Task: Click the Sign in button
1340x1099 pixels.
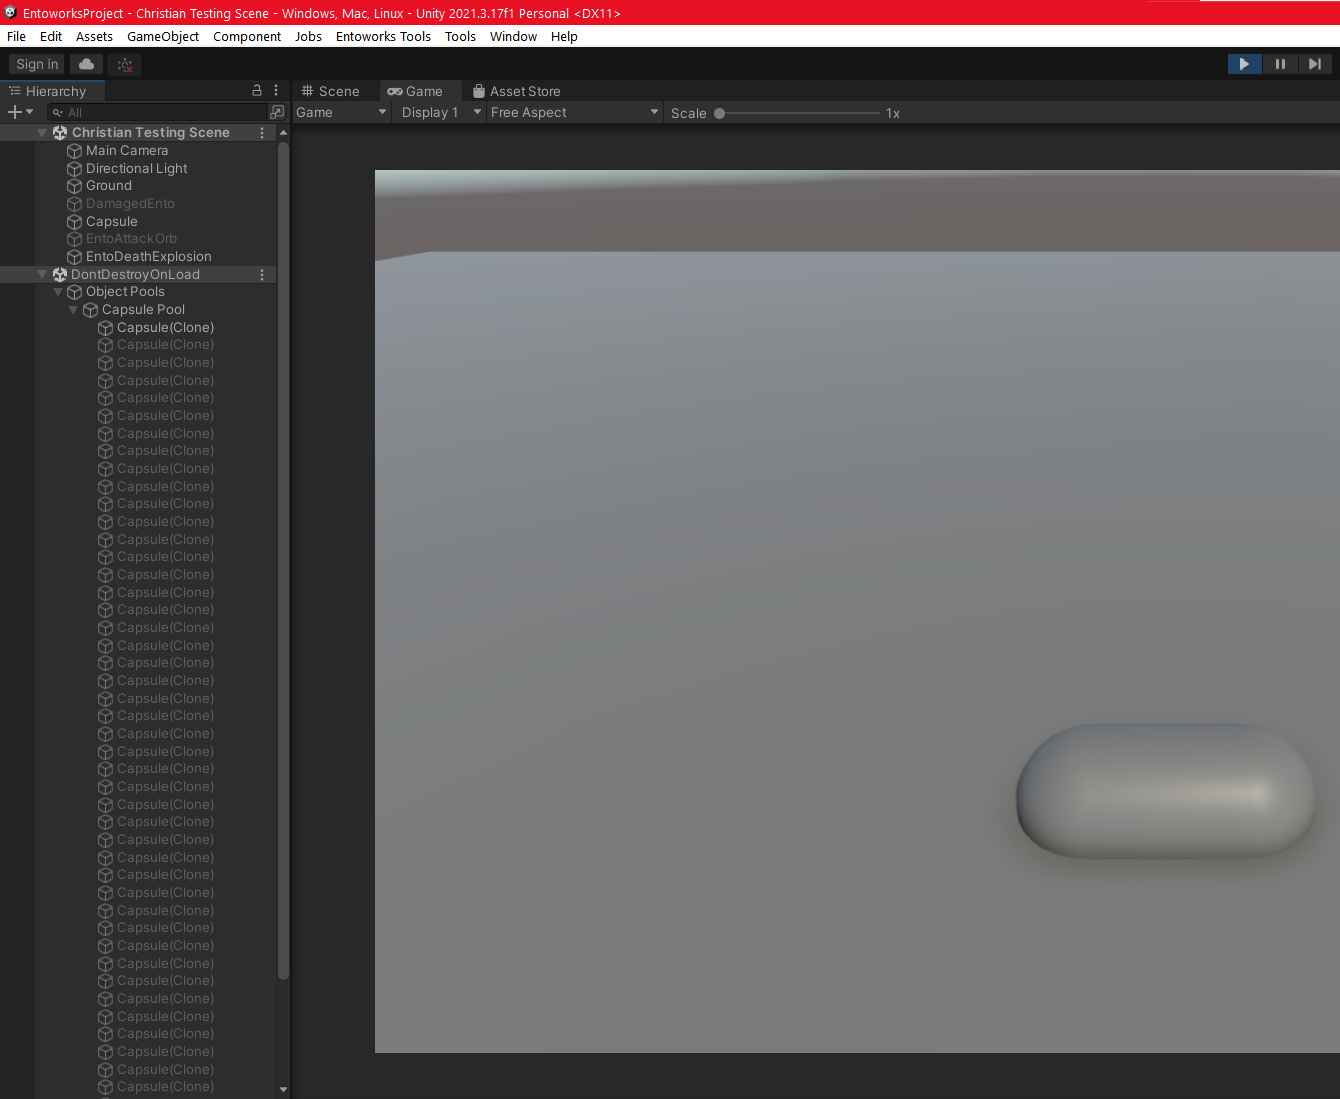Action: [x=37, y=64]
